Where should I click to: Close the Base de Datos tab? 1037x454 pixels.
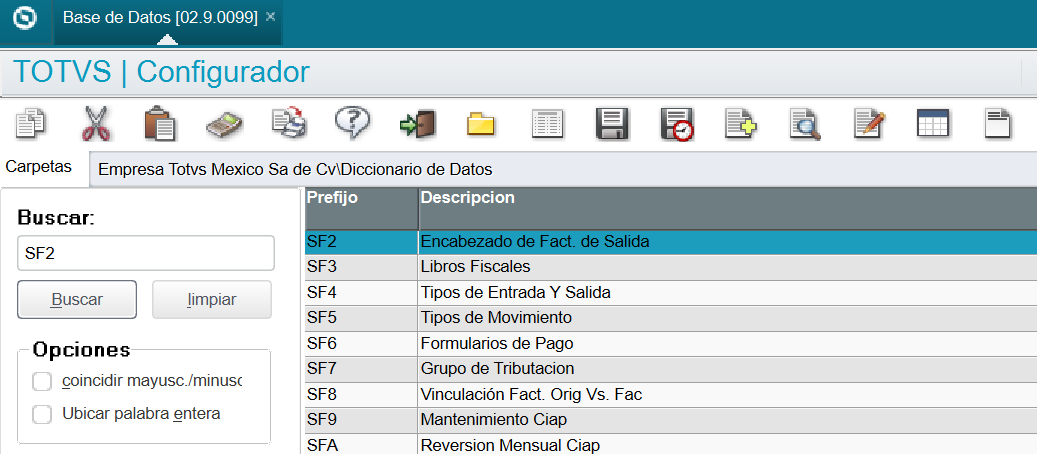coord(270,17)
